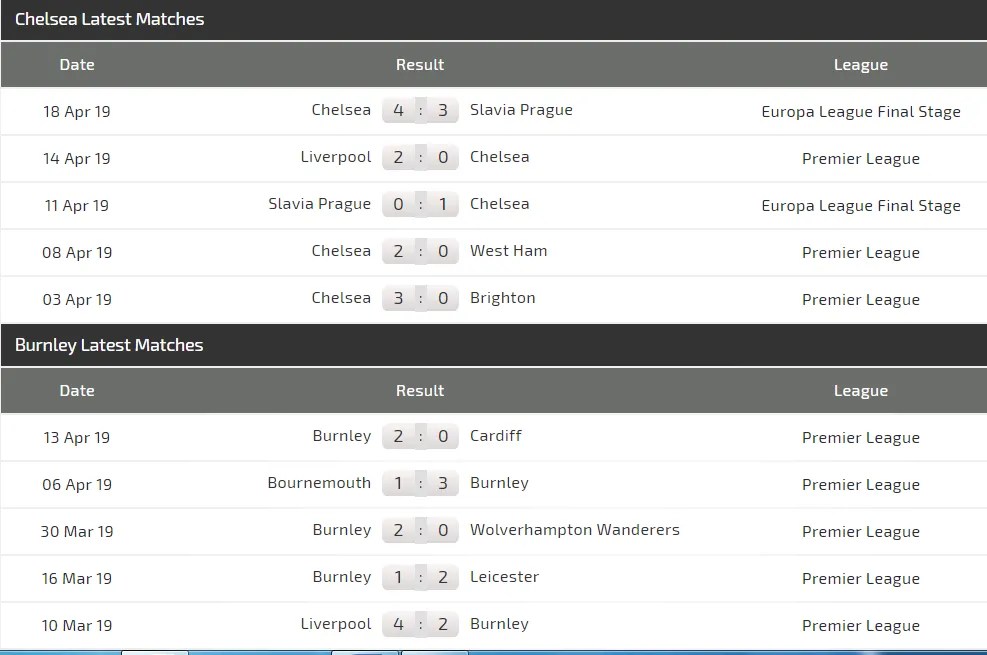987x655 pixels.
Task: Click Cardiff team name
Action: 496,436
